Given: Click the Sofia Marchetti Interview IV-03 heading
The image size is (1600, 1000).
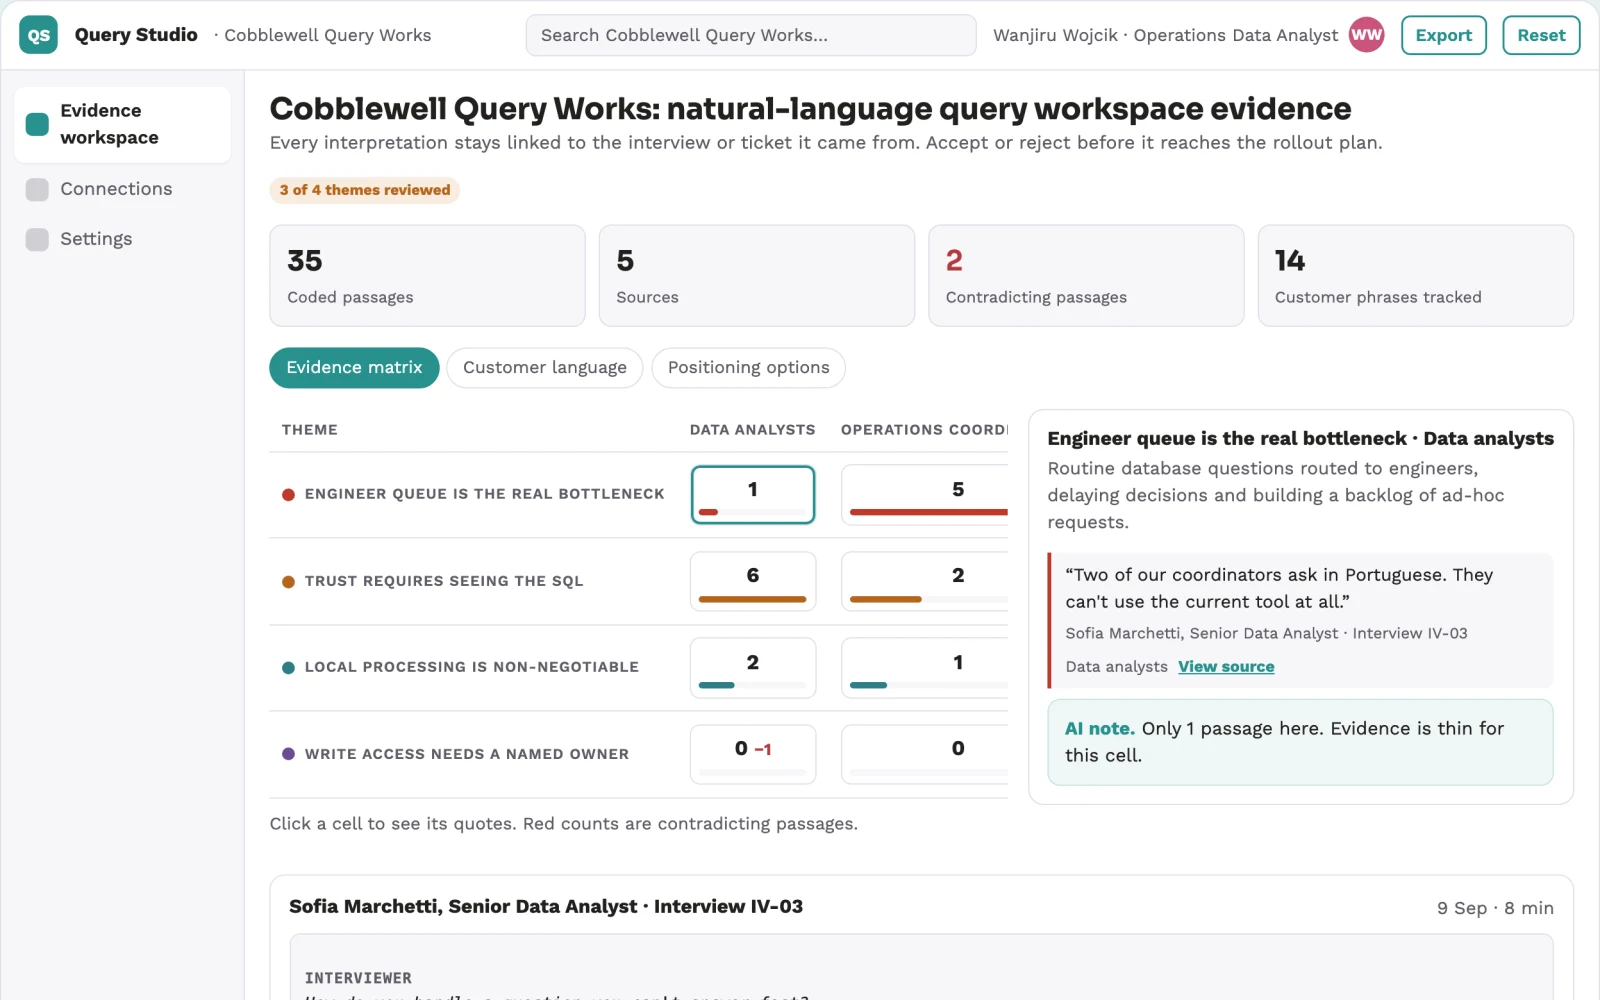Looking at the screenshot, I should [x=546, y=907].
